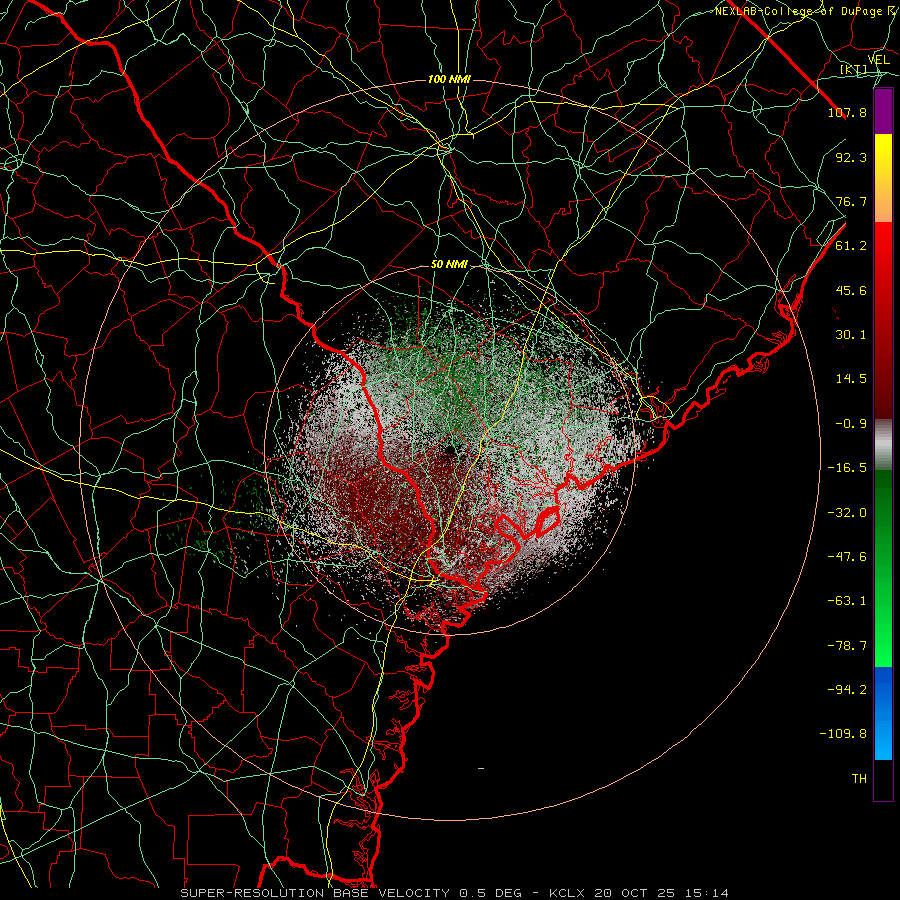Select the 45.6 legend value
Screen dimensions: 900x900
click(851, 290)
